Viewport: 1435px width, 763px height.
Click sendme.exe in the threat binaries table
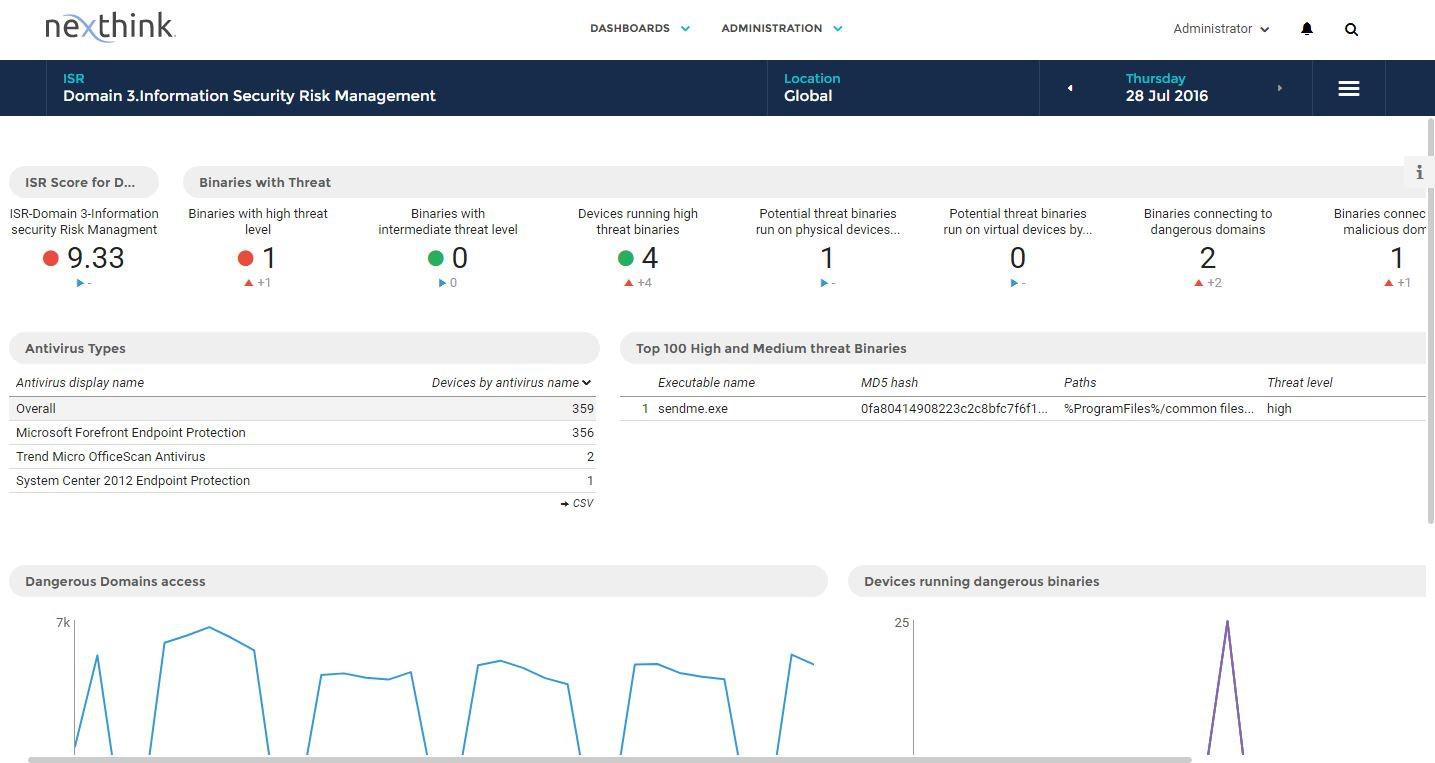coord(693,408)
